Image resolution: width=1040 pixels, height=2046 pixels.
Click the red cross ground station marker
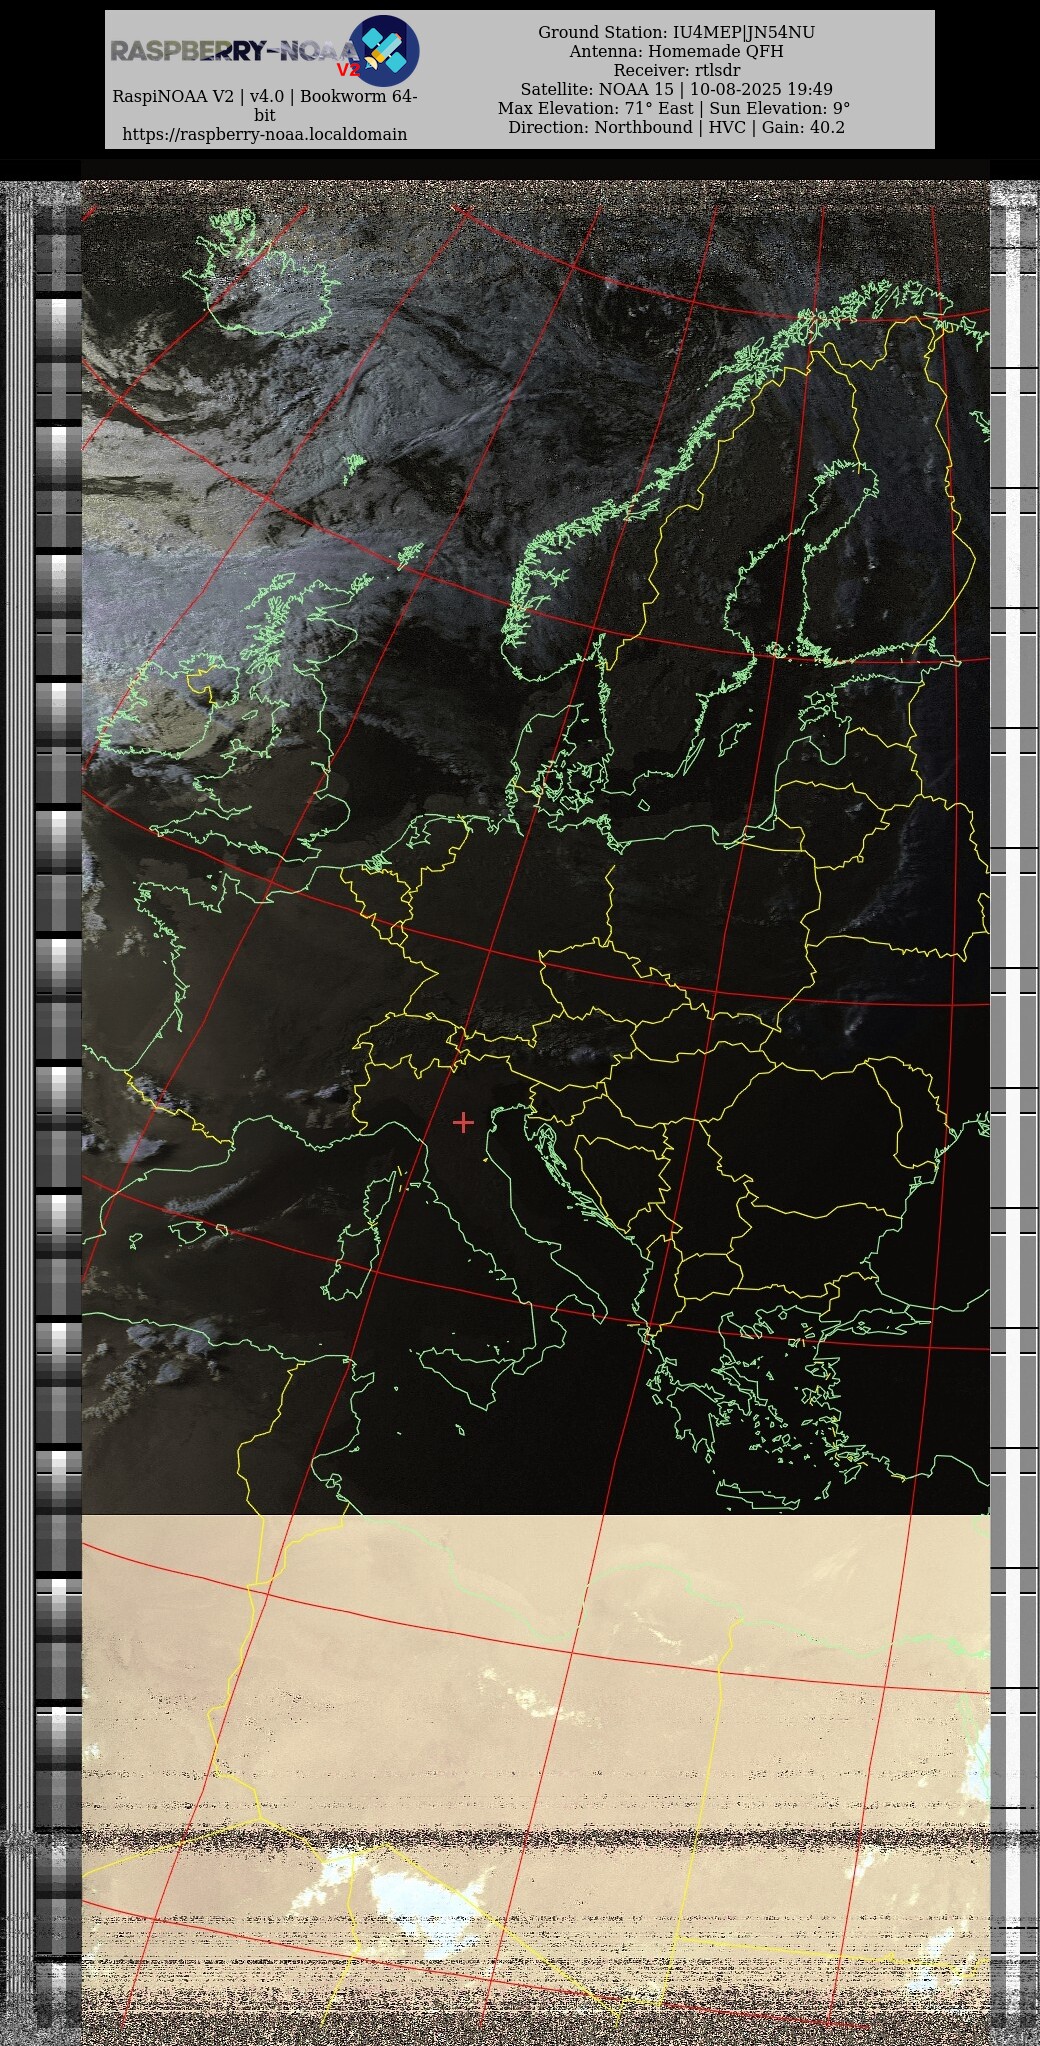pos(463,1122)
